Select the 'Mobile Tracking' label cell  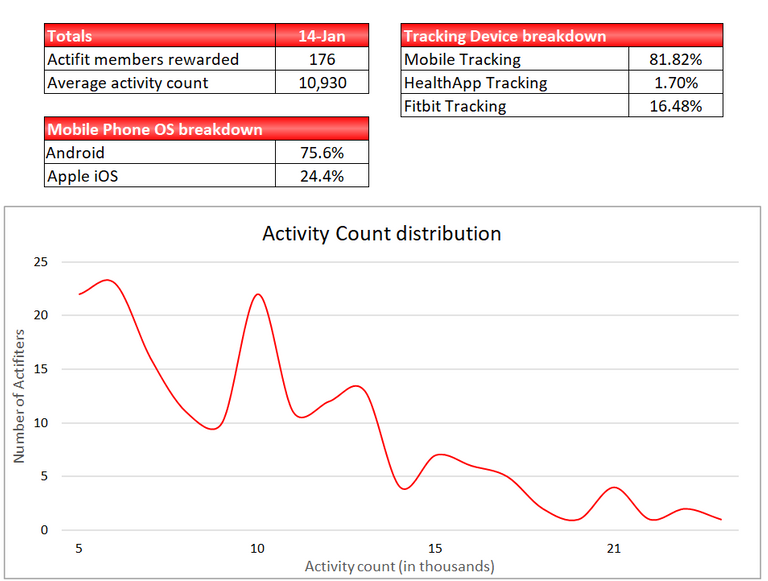pos(515,59)
